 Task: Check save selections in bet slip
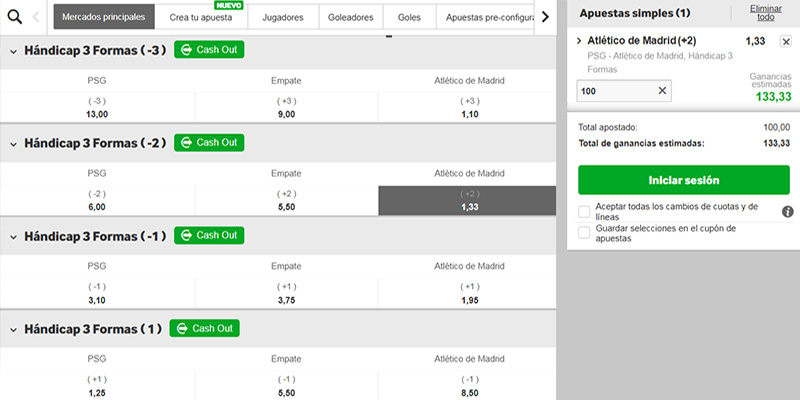click(584, 232)
